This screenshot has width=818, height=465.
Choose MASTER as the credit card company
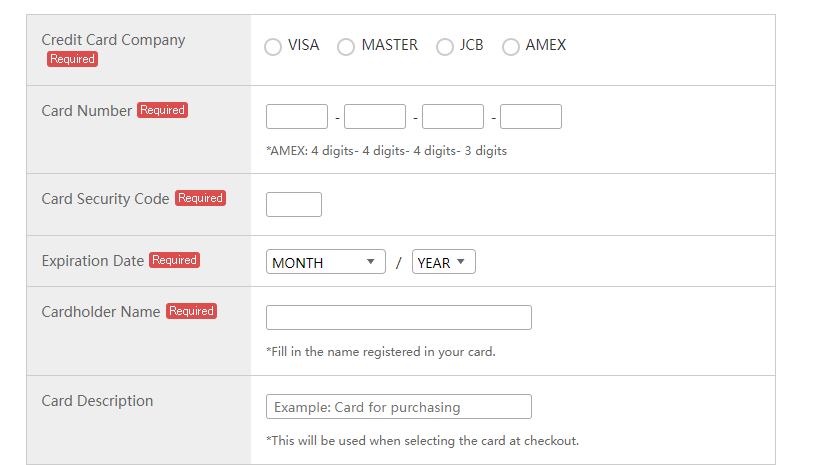click(346, 47)
